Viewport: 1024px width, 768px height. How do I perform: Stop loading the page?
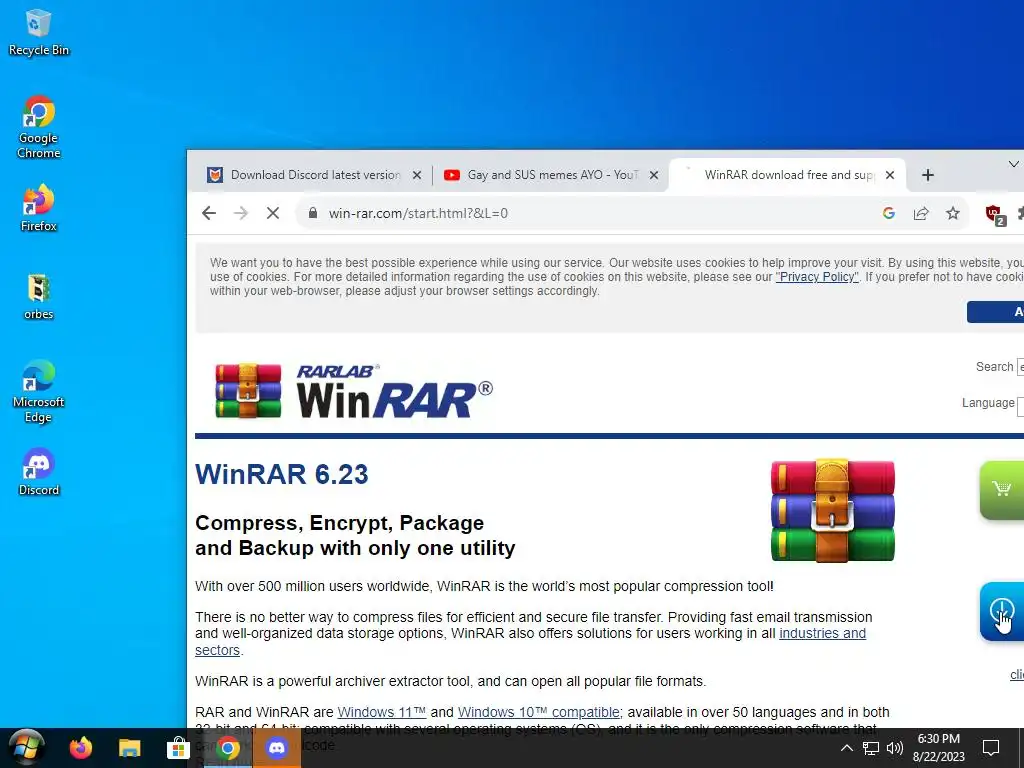pyautogui.click(x=273, y=213)
